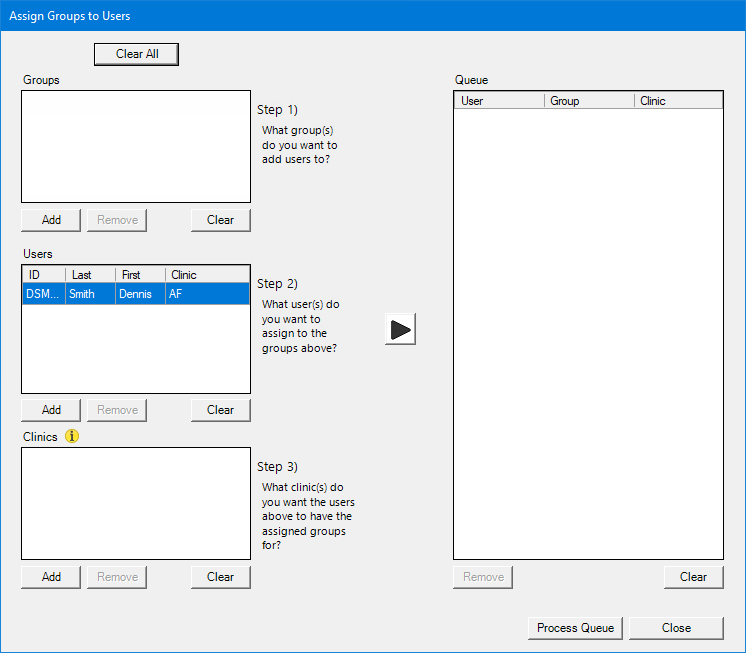This screenshot has width=746, height=653.
Task: Sort Users by Clinic column header
Action: coord(207,275)
